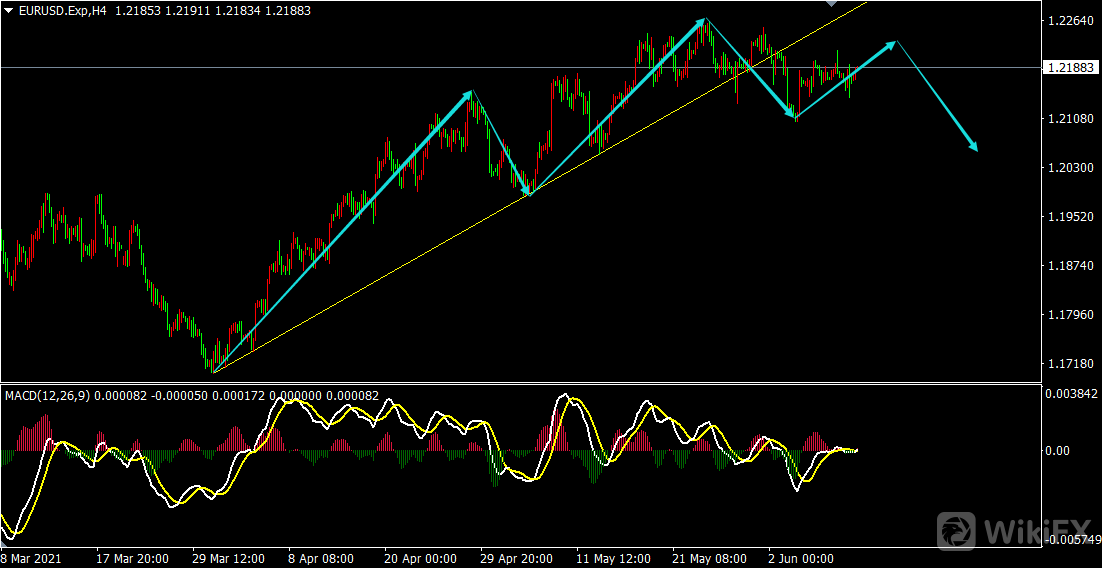Image resolution: width=1102 pixels, height=568 pixels.
Task: Click the 20 Apr 00:00 time label
Action: pos(421,559)
